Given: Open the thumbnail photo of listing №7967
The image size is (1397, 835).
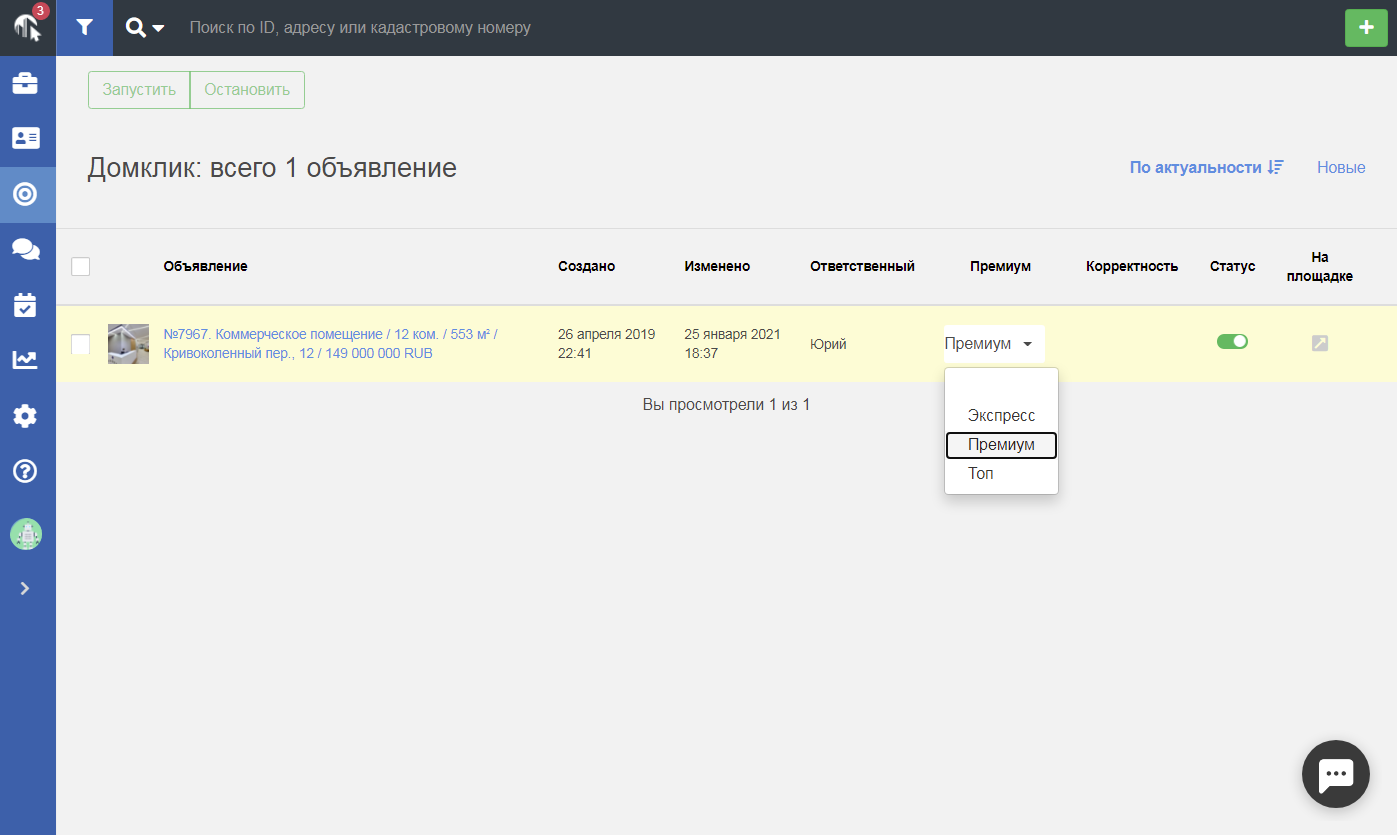Looking at the screenshot, I should click(128, 344).
